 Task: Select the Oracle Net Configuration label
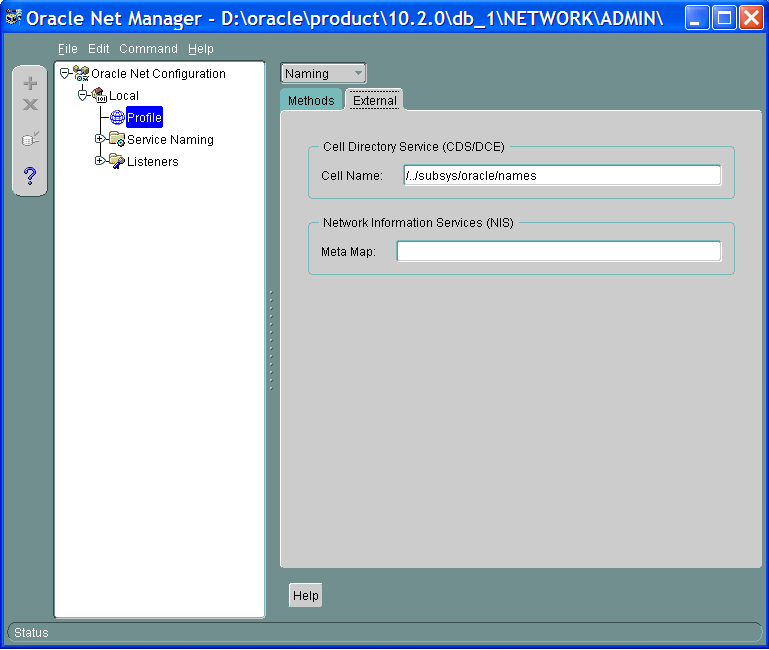point(158,74)
